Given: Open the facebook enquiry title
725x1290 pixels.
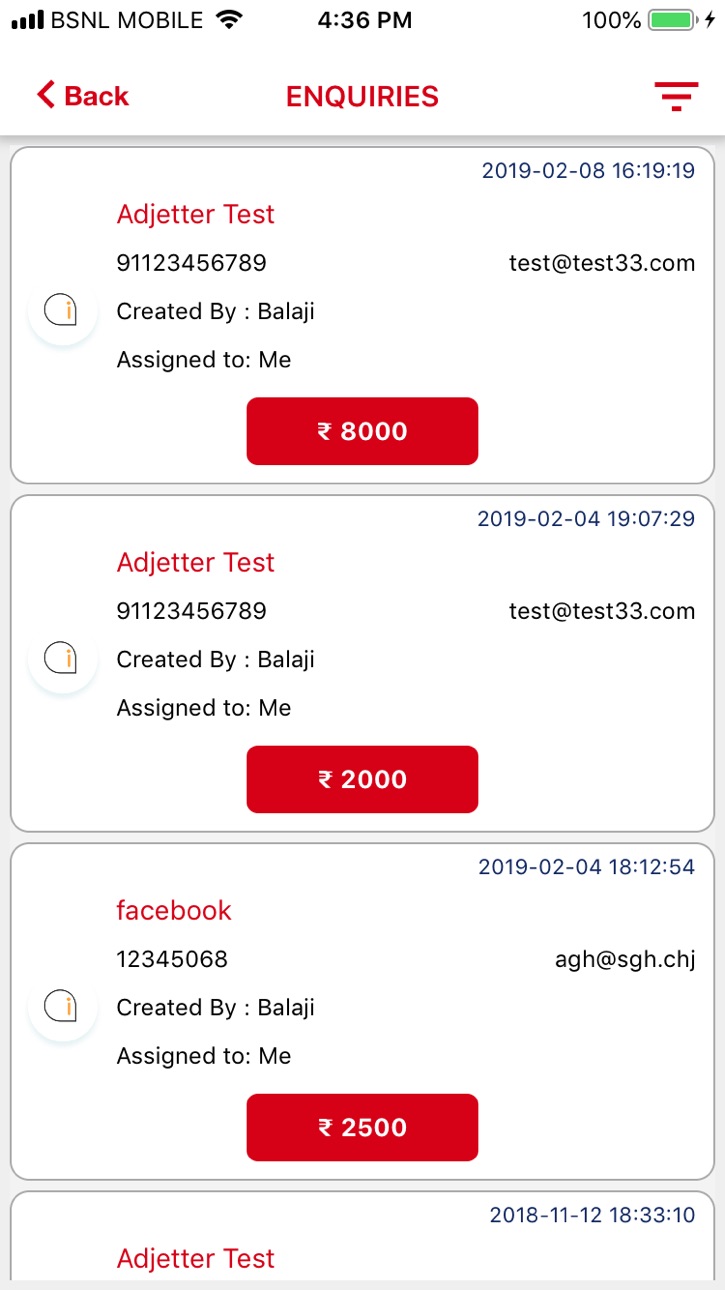Looking at the screenshot, I should [174, 910].
